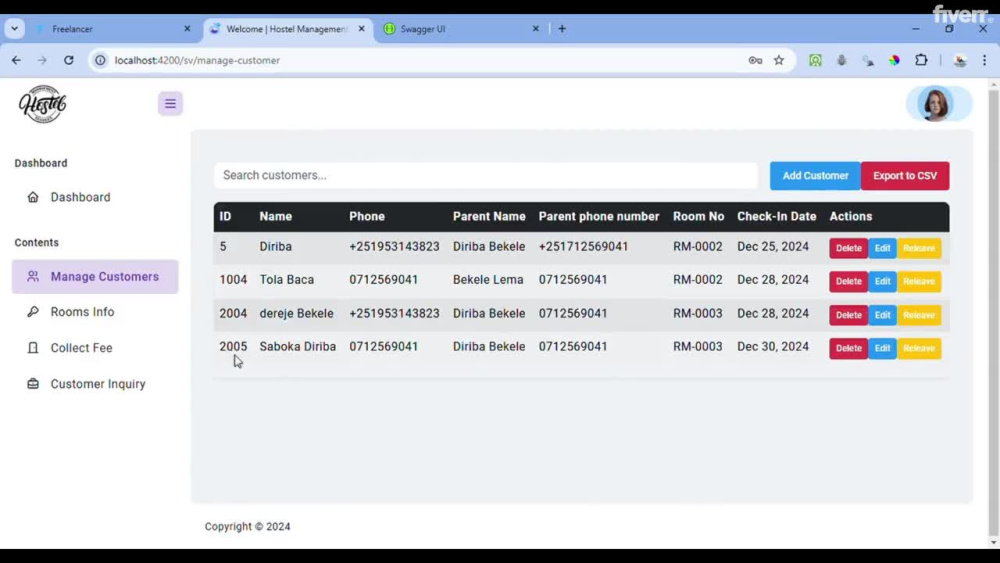This screenshot has width=1000, height=563.
Task: Click the Dashboard home icon
Action: [x=33, y=197]
